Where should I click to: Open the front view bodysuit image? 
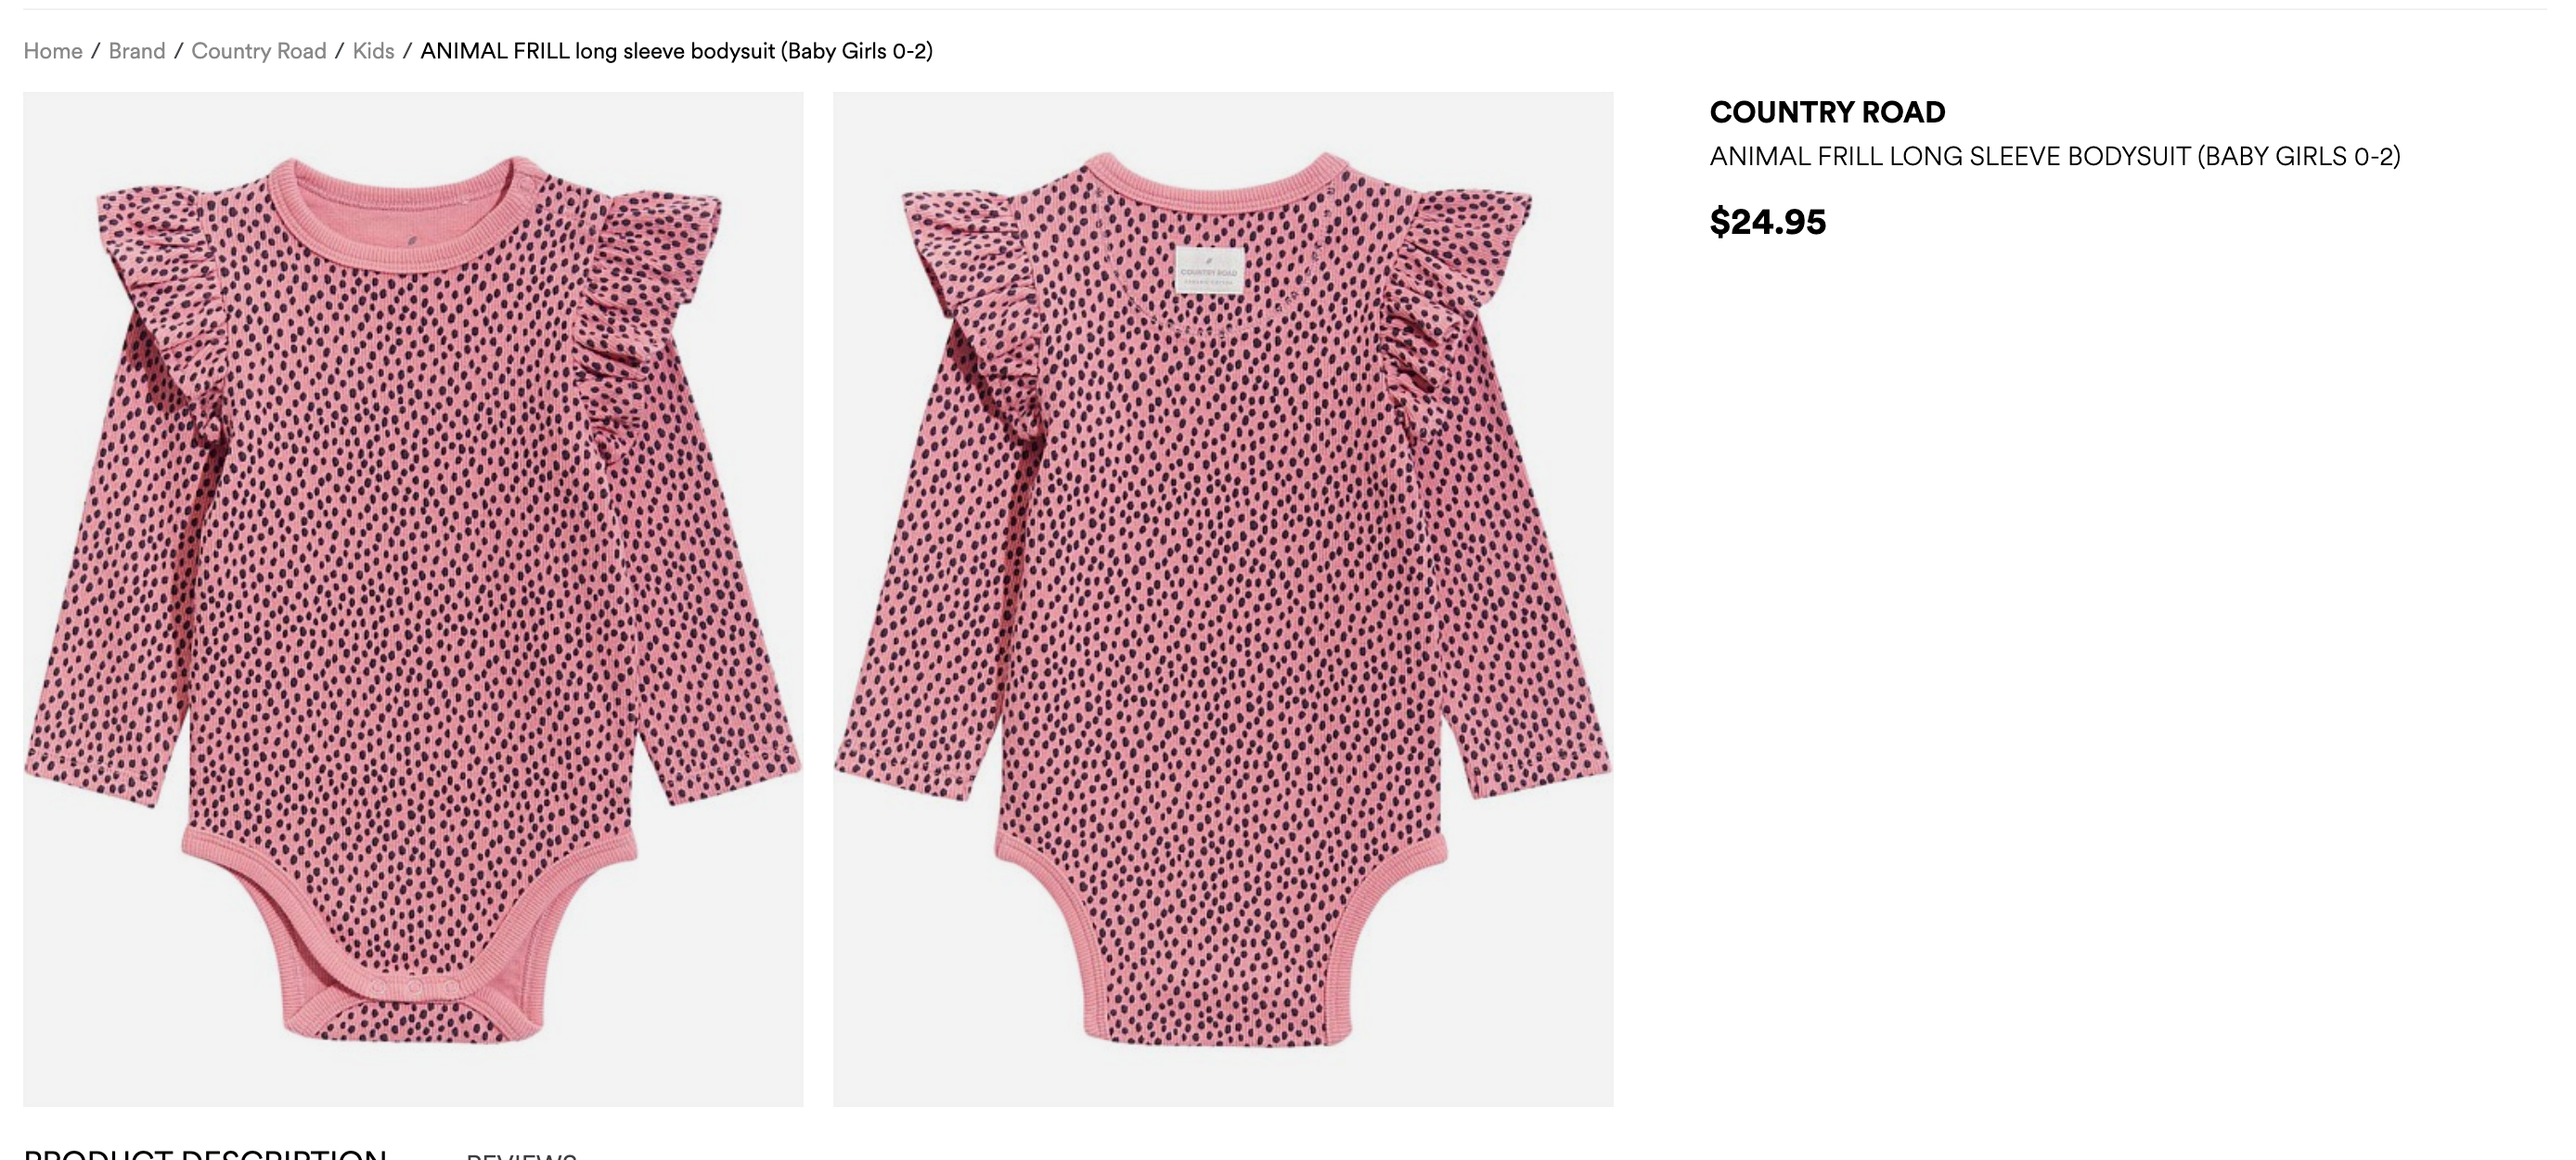(x=413, y=599)
